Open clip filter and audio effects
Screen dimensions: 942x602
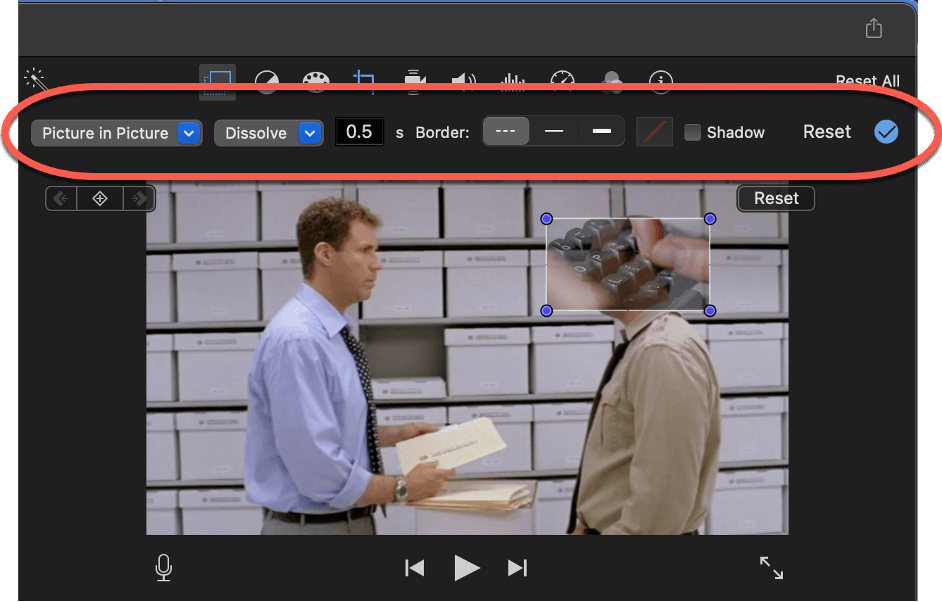pyautogui.click(x=612, y=82)
